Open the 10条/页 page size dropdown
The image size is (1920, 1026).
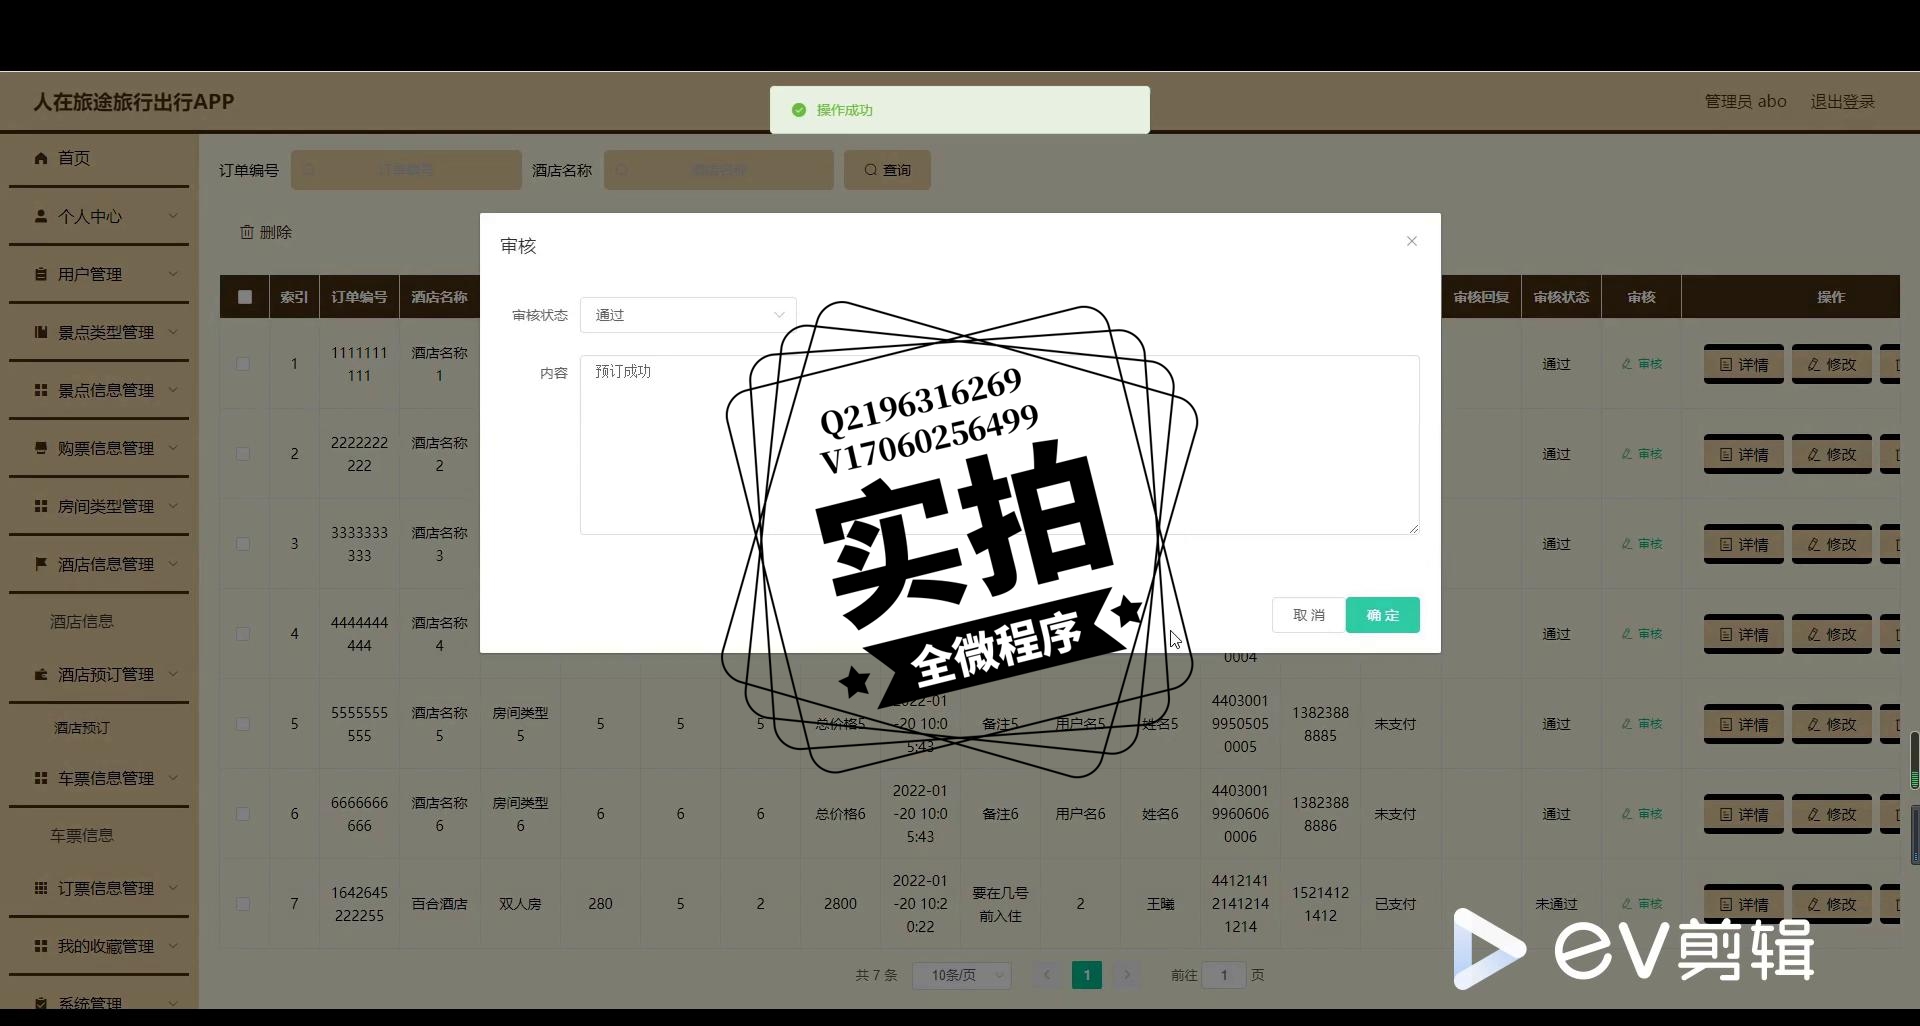961,975
